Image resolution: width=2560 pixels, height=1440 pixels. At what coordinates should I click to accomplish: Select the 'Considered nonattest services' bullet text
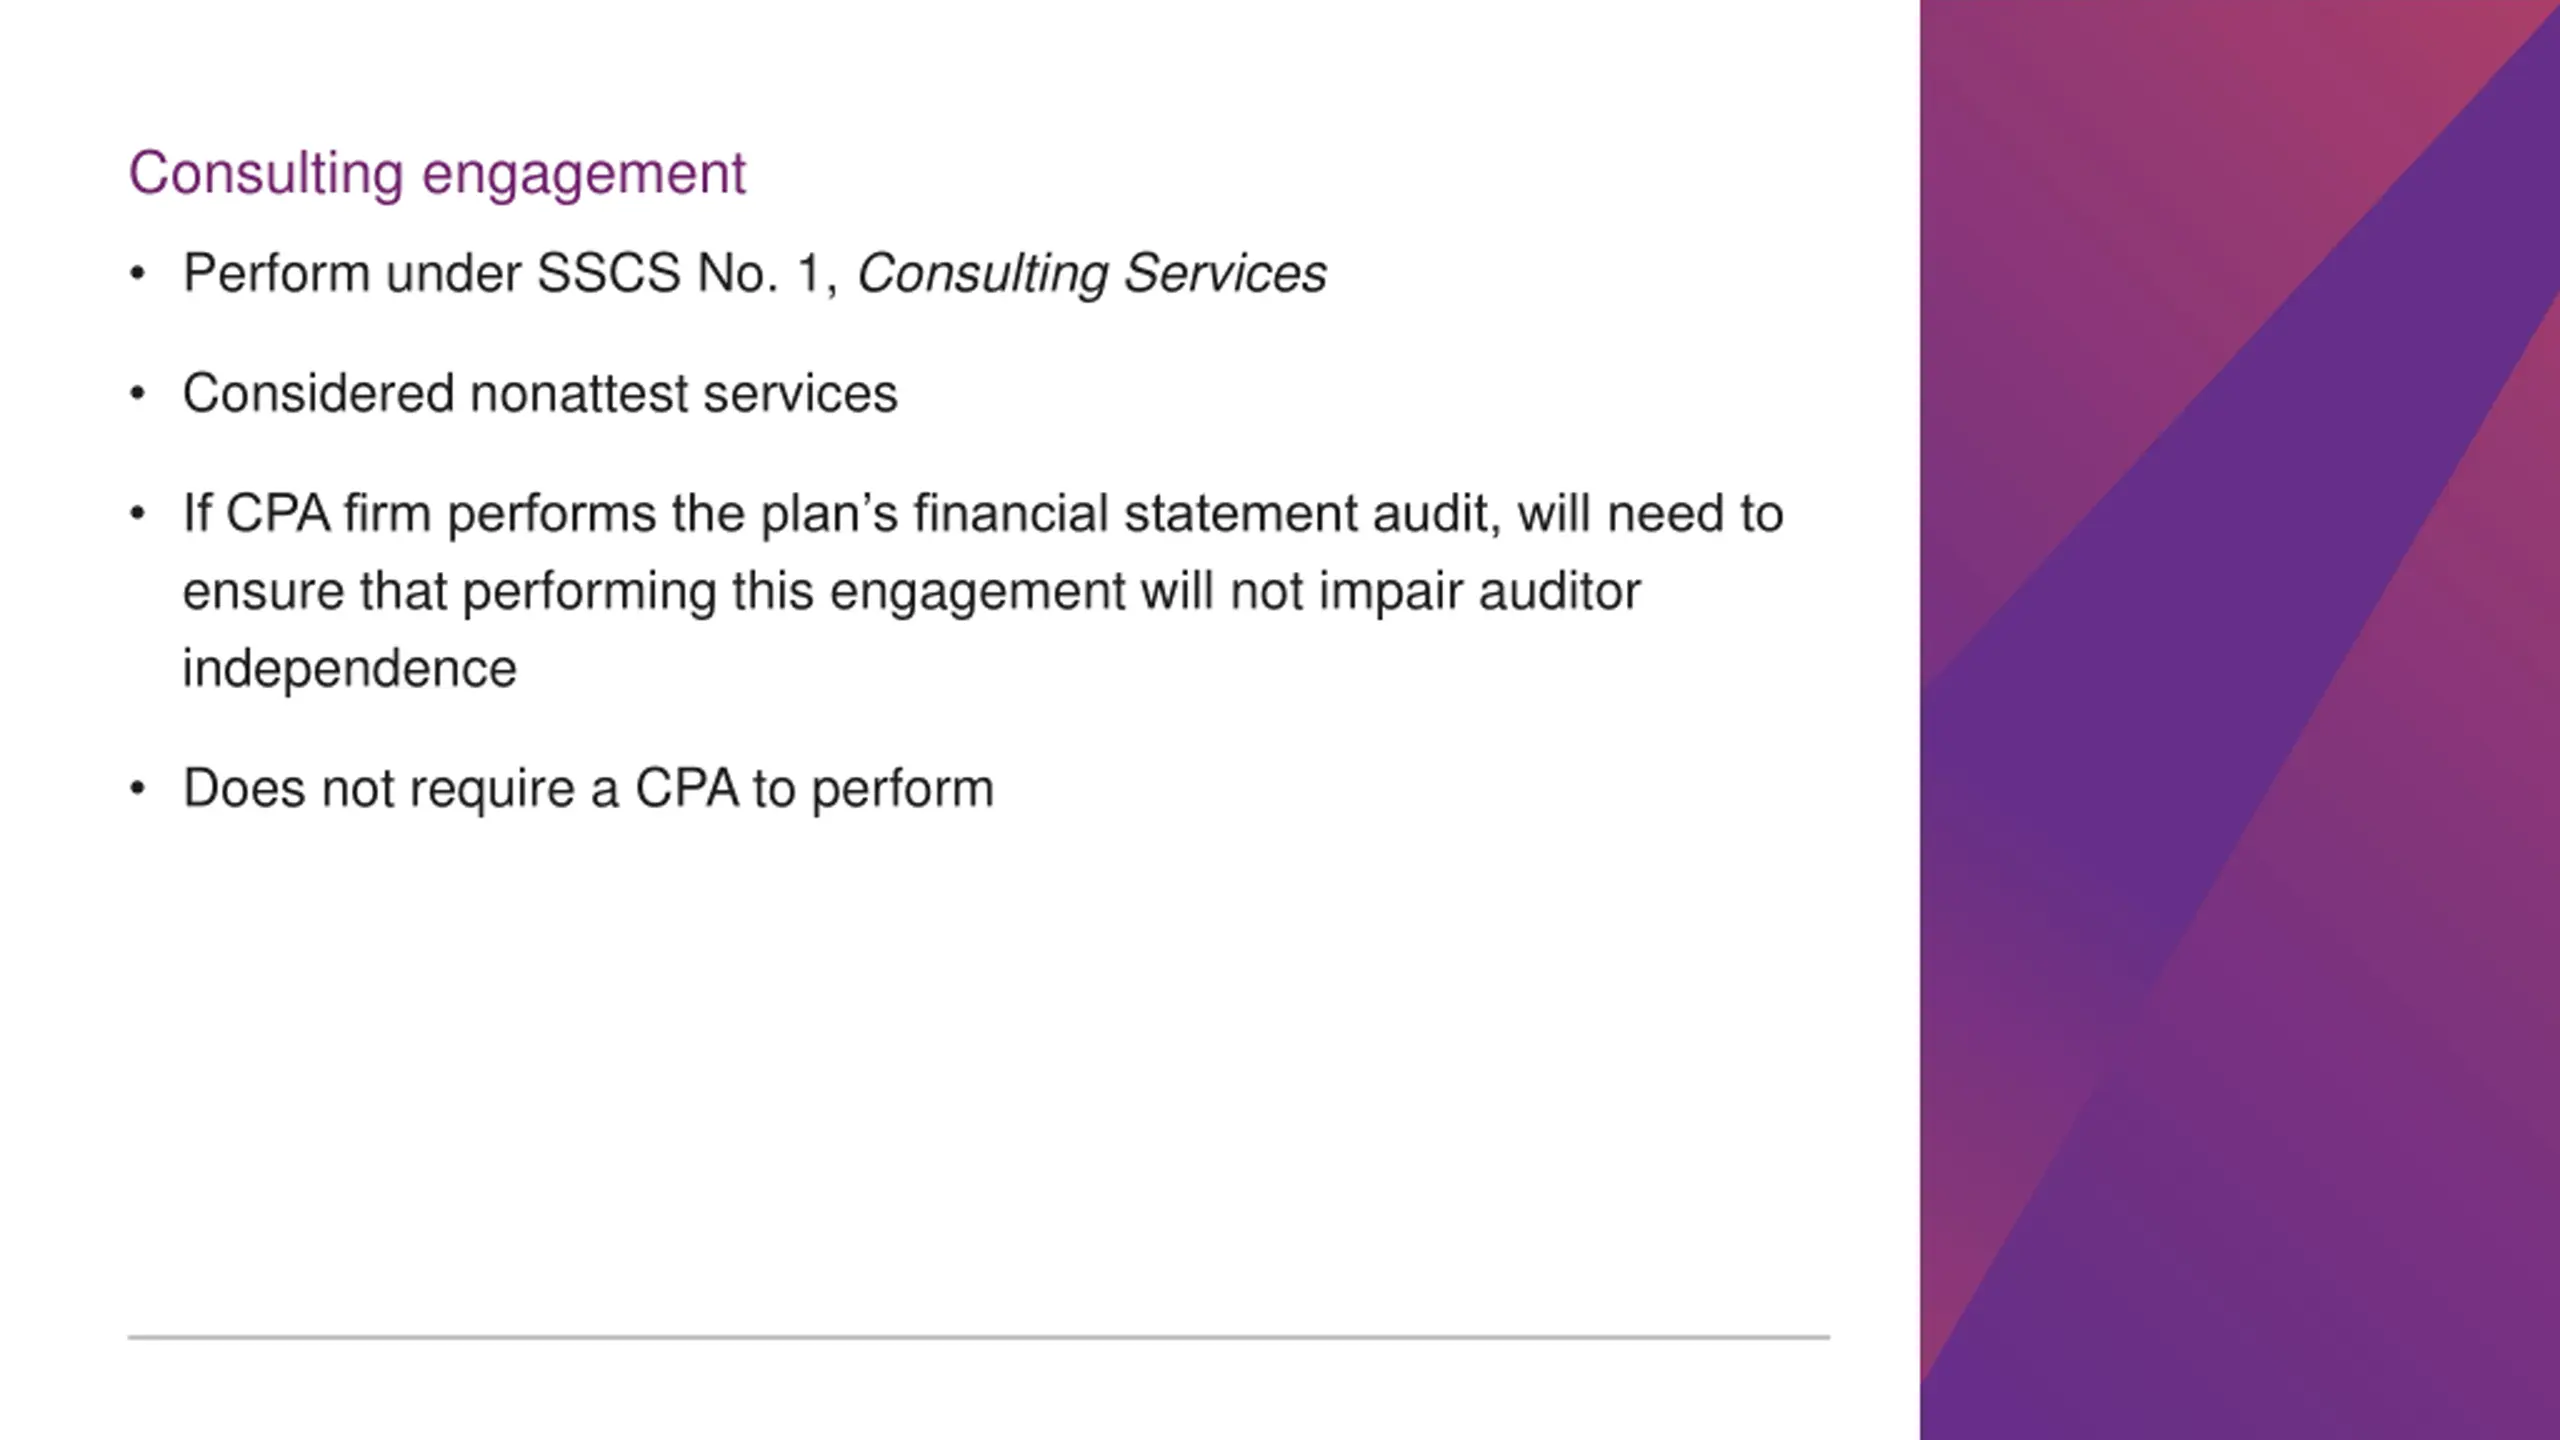[540, 393]
